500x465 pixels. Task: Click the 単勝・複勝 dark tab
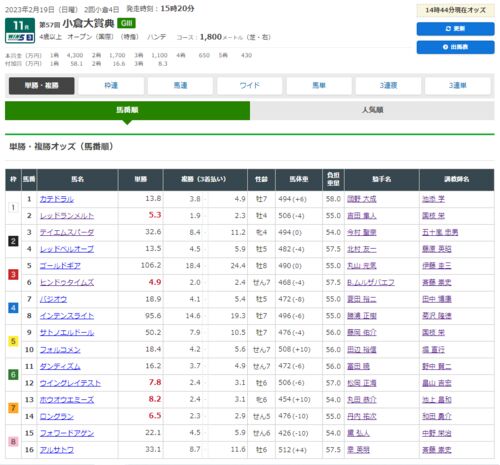click(42, 86)
